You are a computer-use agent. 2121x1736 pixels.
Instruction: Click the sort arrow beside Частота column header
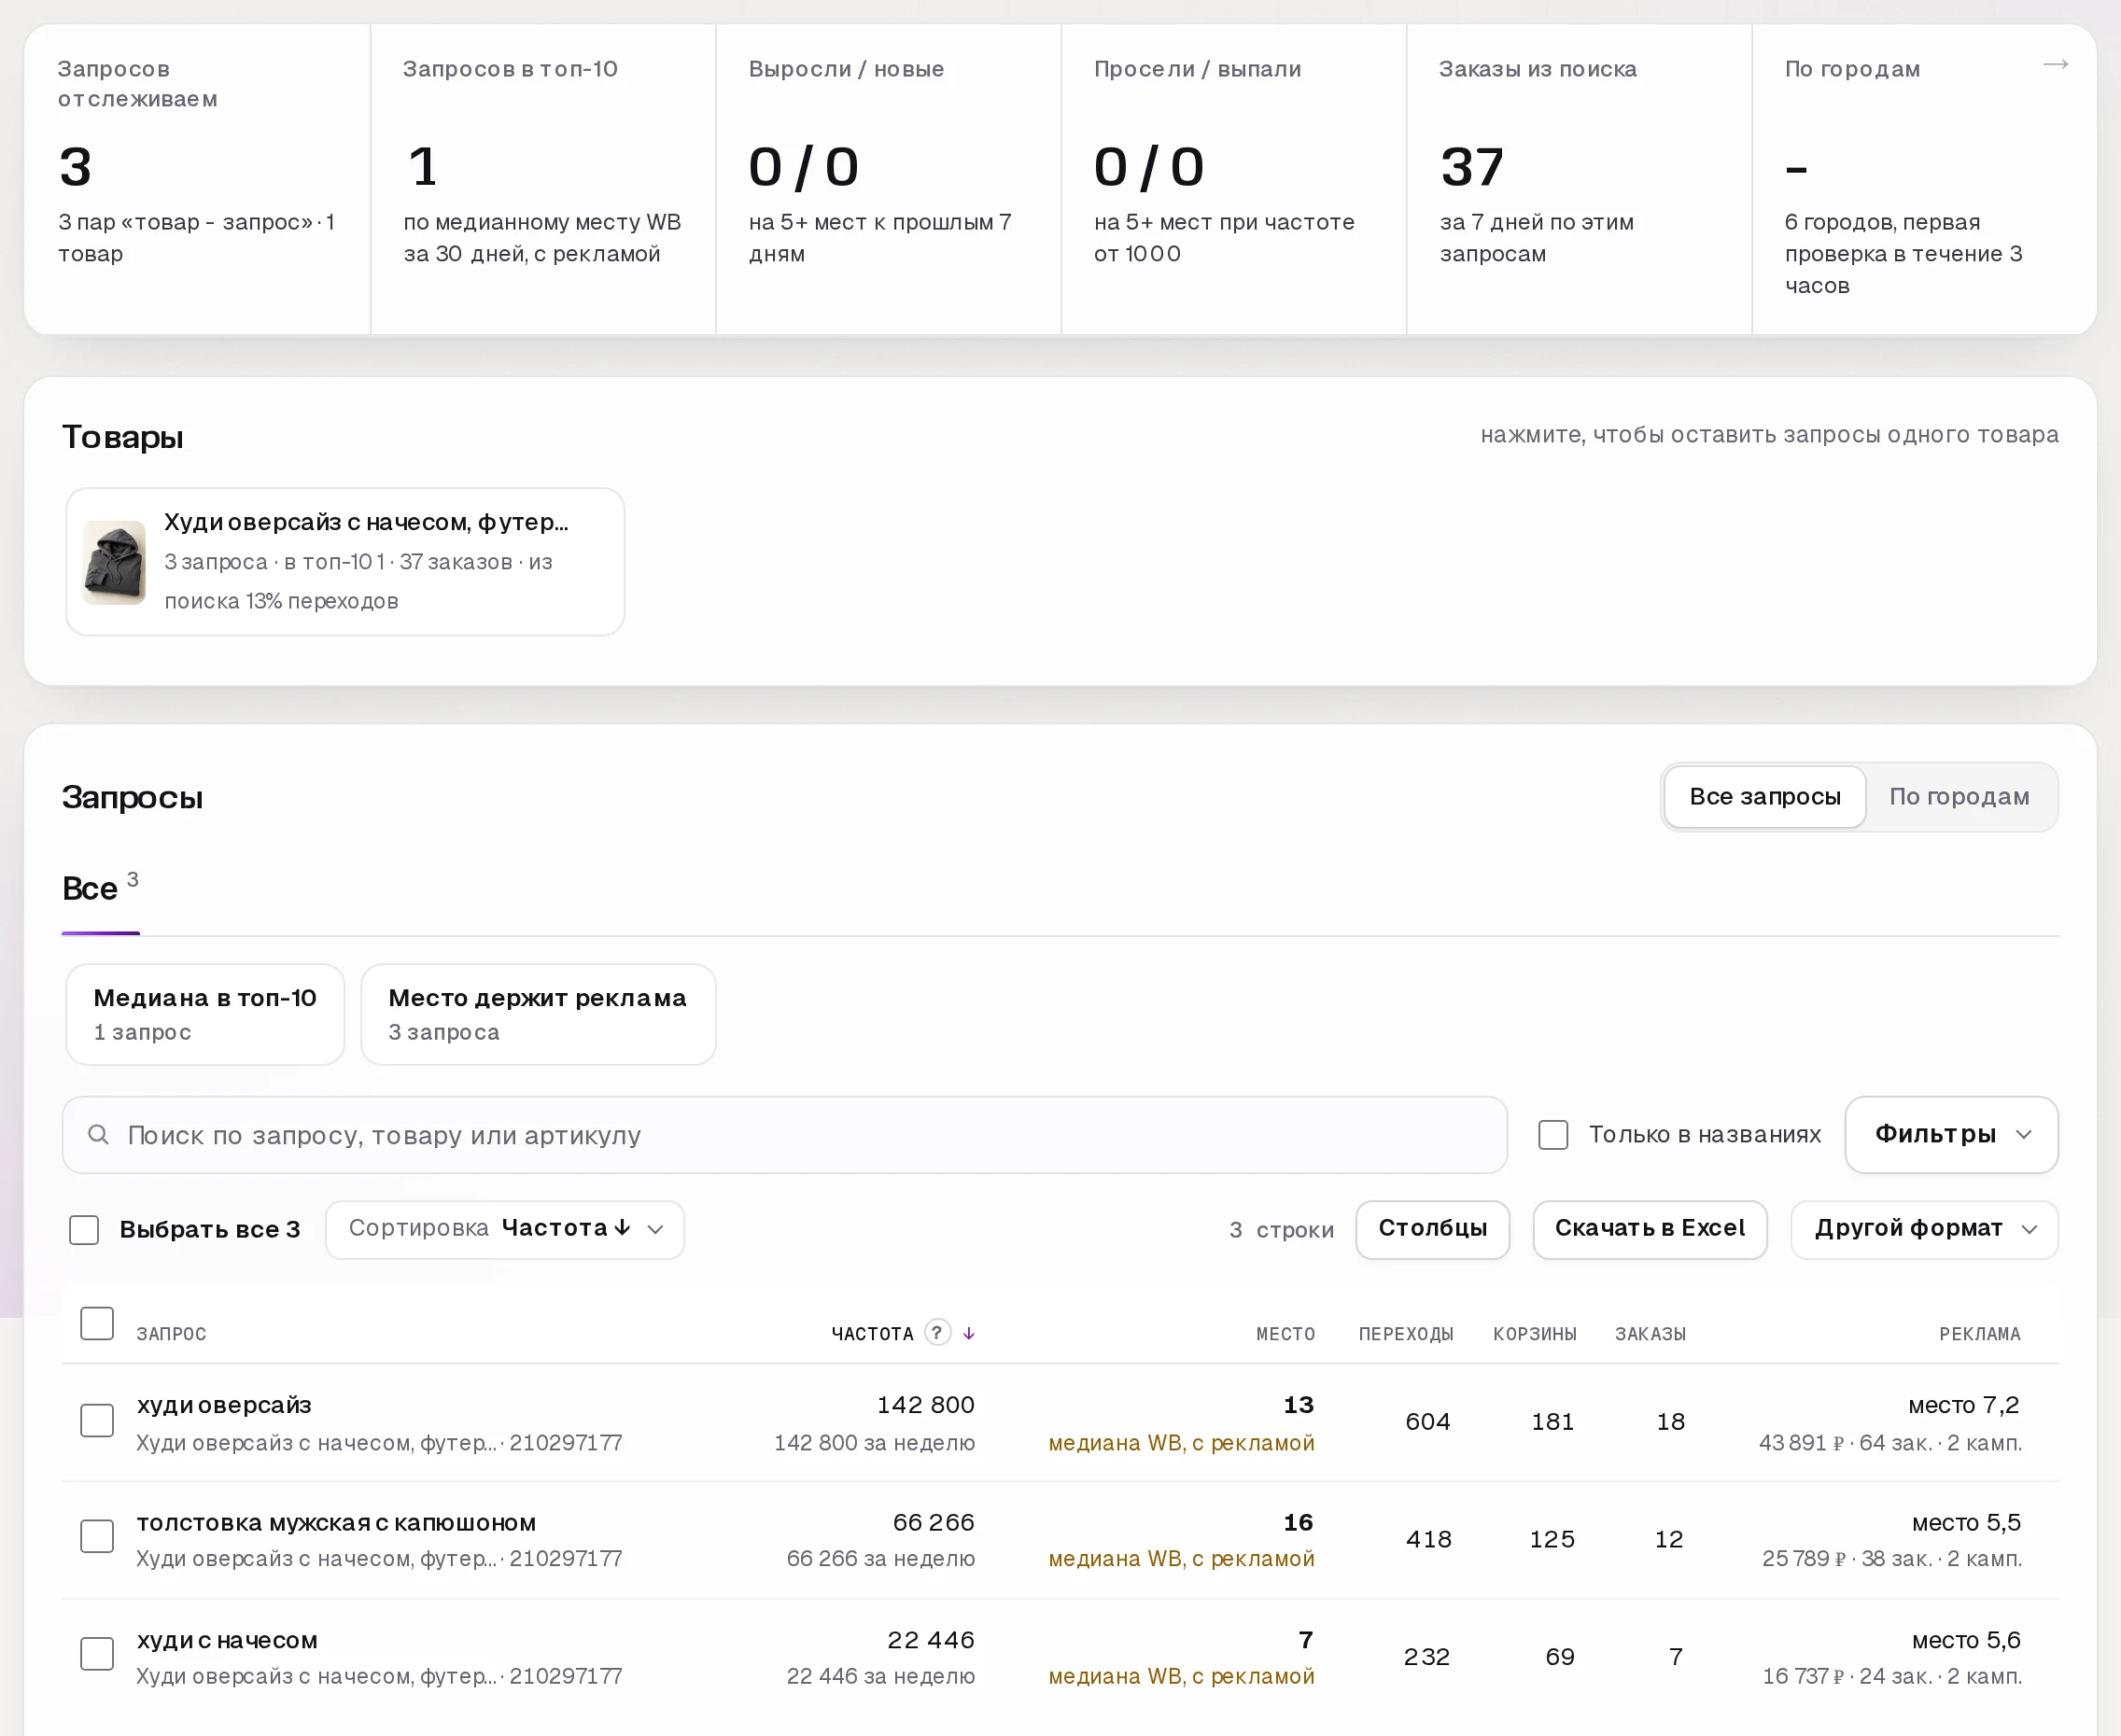point(969,1333)
